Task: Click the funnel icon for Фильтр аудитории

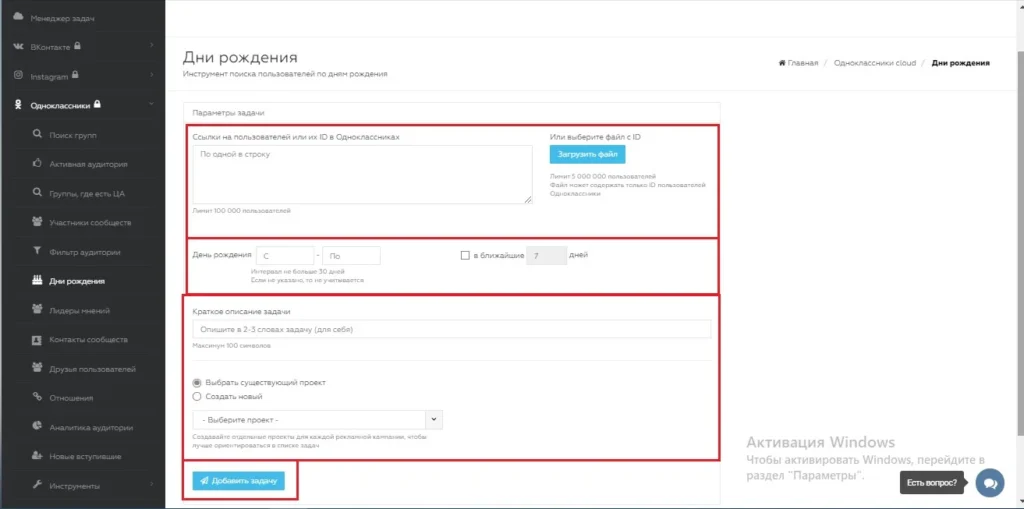Action: (37, 252)
